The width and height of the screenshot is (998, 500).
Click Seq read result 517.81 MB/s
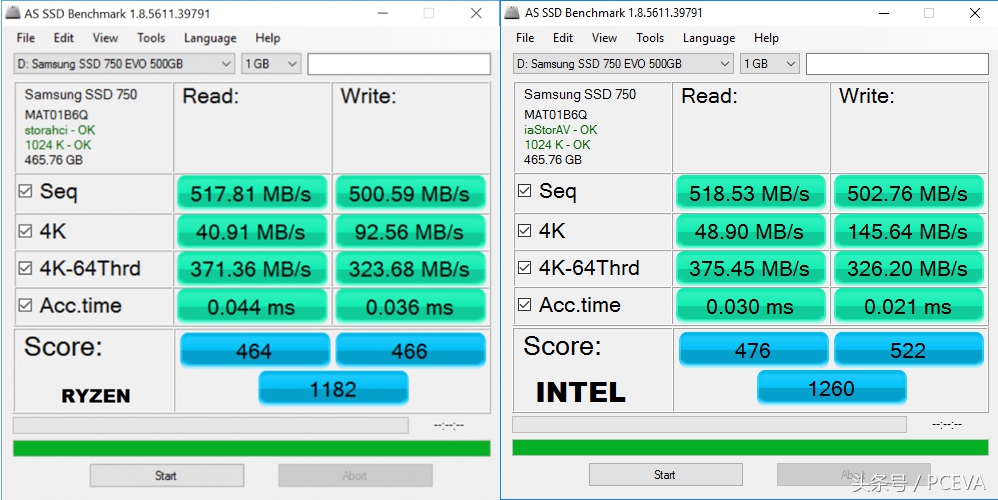(251, 193)
